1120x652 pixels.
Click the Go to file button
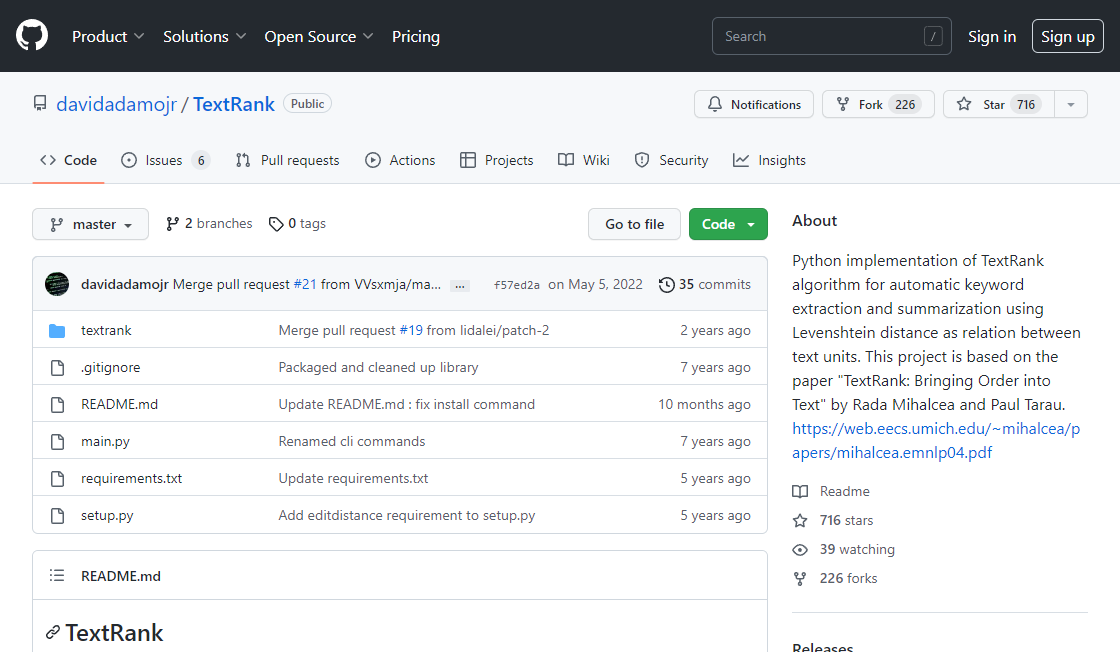tap(634, 224)
